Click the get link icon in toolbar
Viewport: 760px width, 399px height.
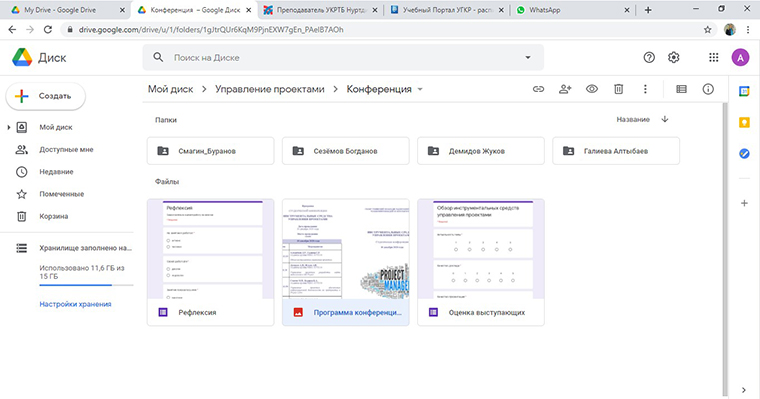(538, 89)
